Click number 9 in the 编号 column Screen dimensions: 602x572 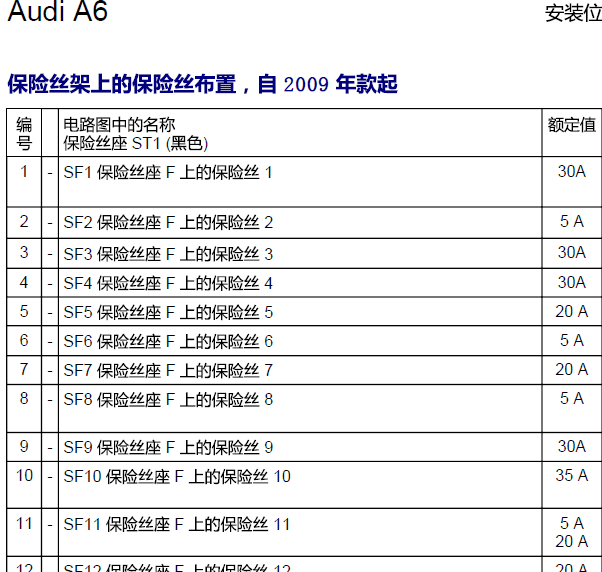[24, 446]
